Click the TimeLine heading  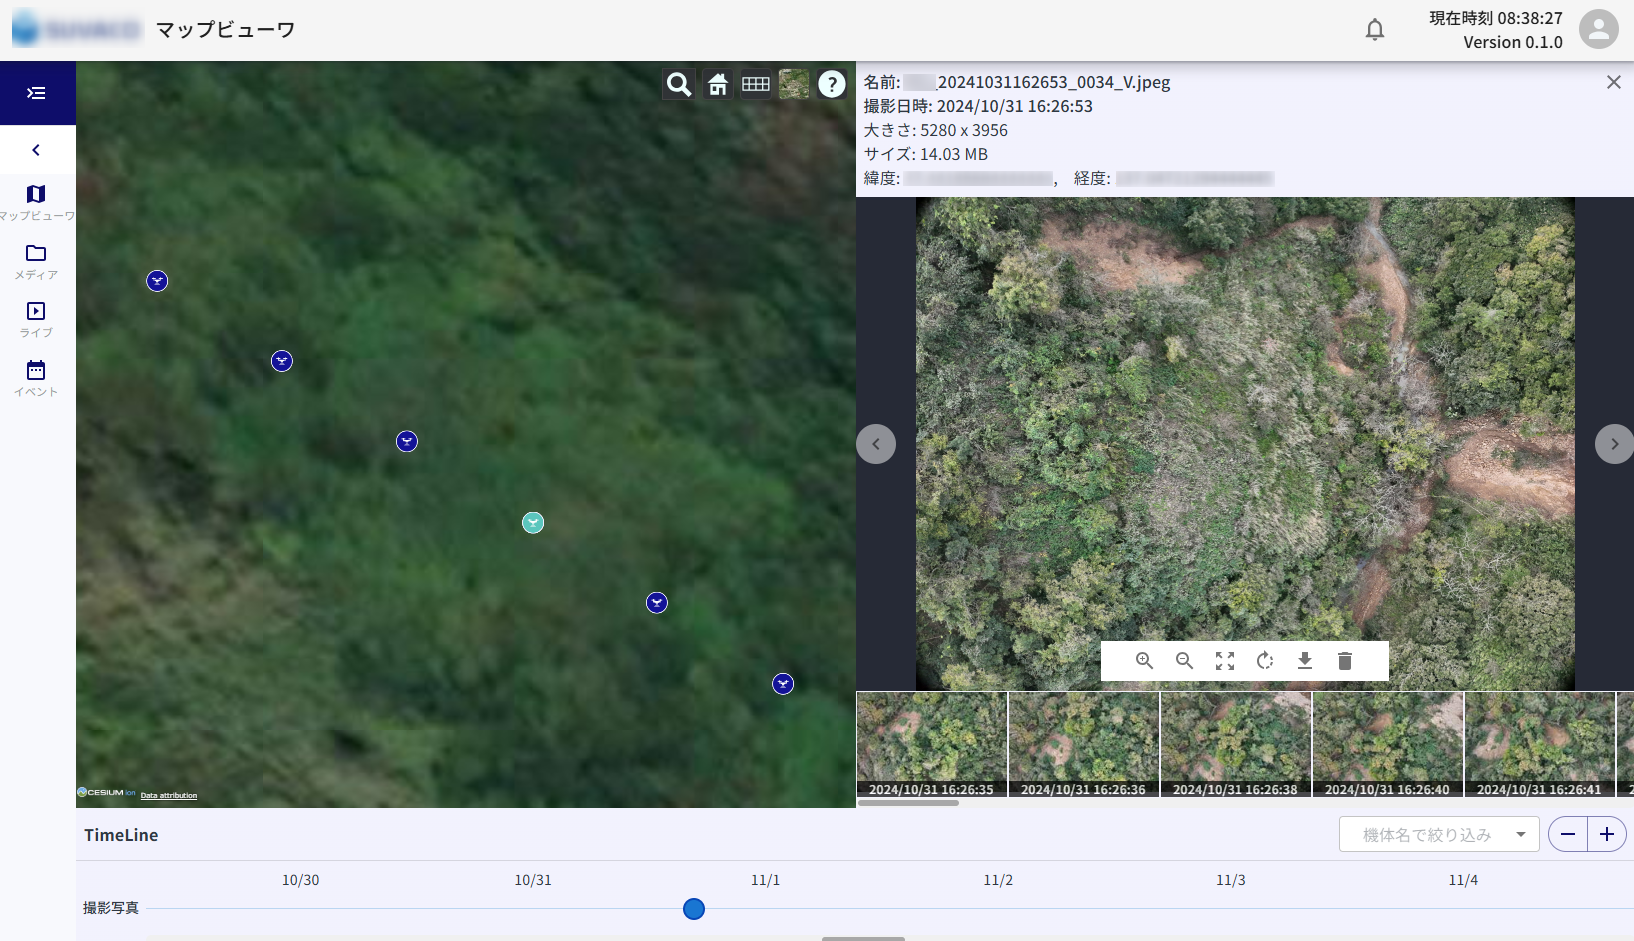pyautogui.click(x=121, y=835)
